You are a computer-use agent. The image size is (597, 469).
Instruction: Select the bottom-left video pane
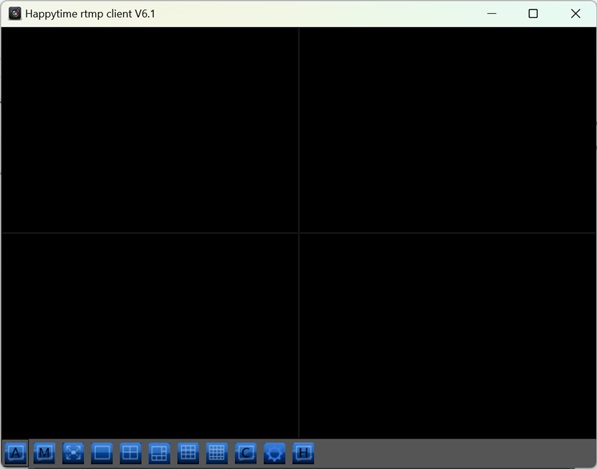[150, 336]
